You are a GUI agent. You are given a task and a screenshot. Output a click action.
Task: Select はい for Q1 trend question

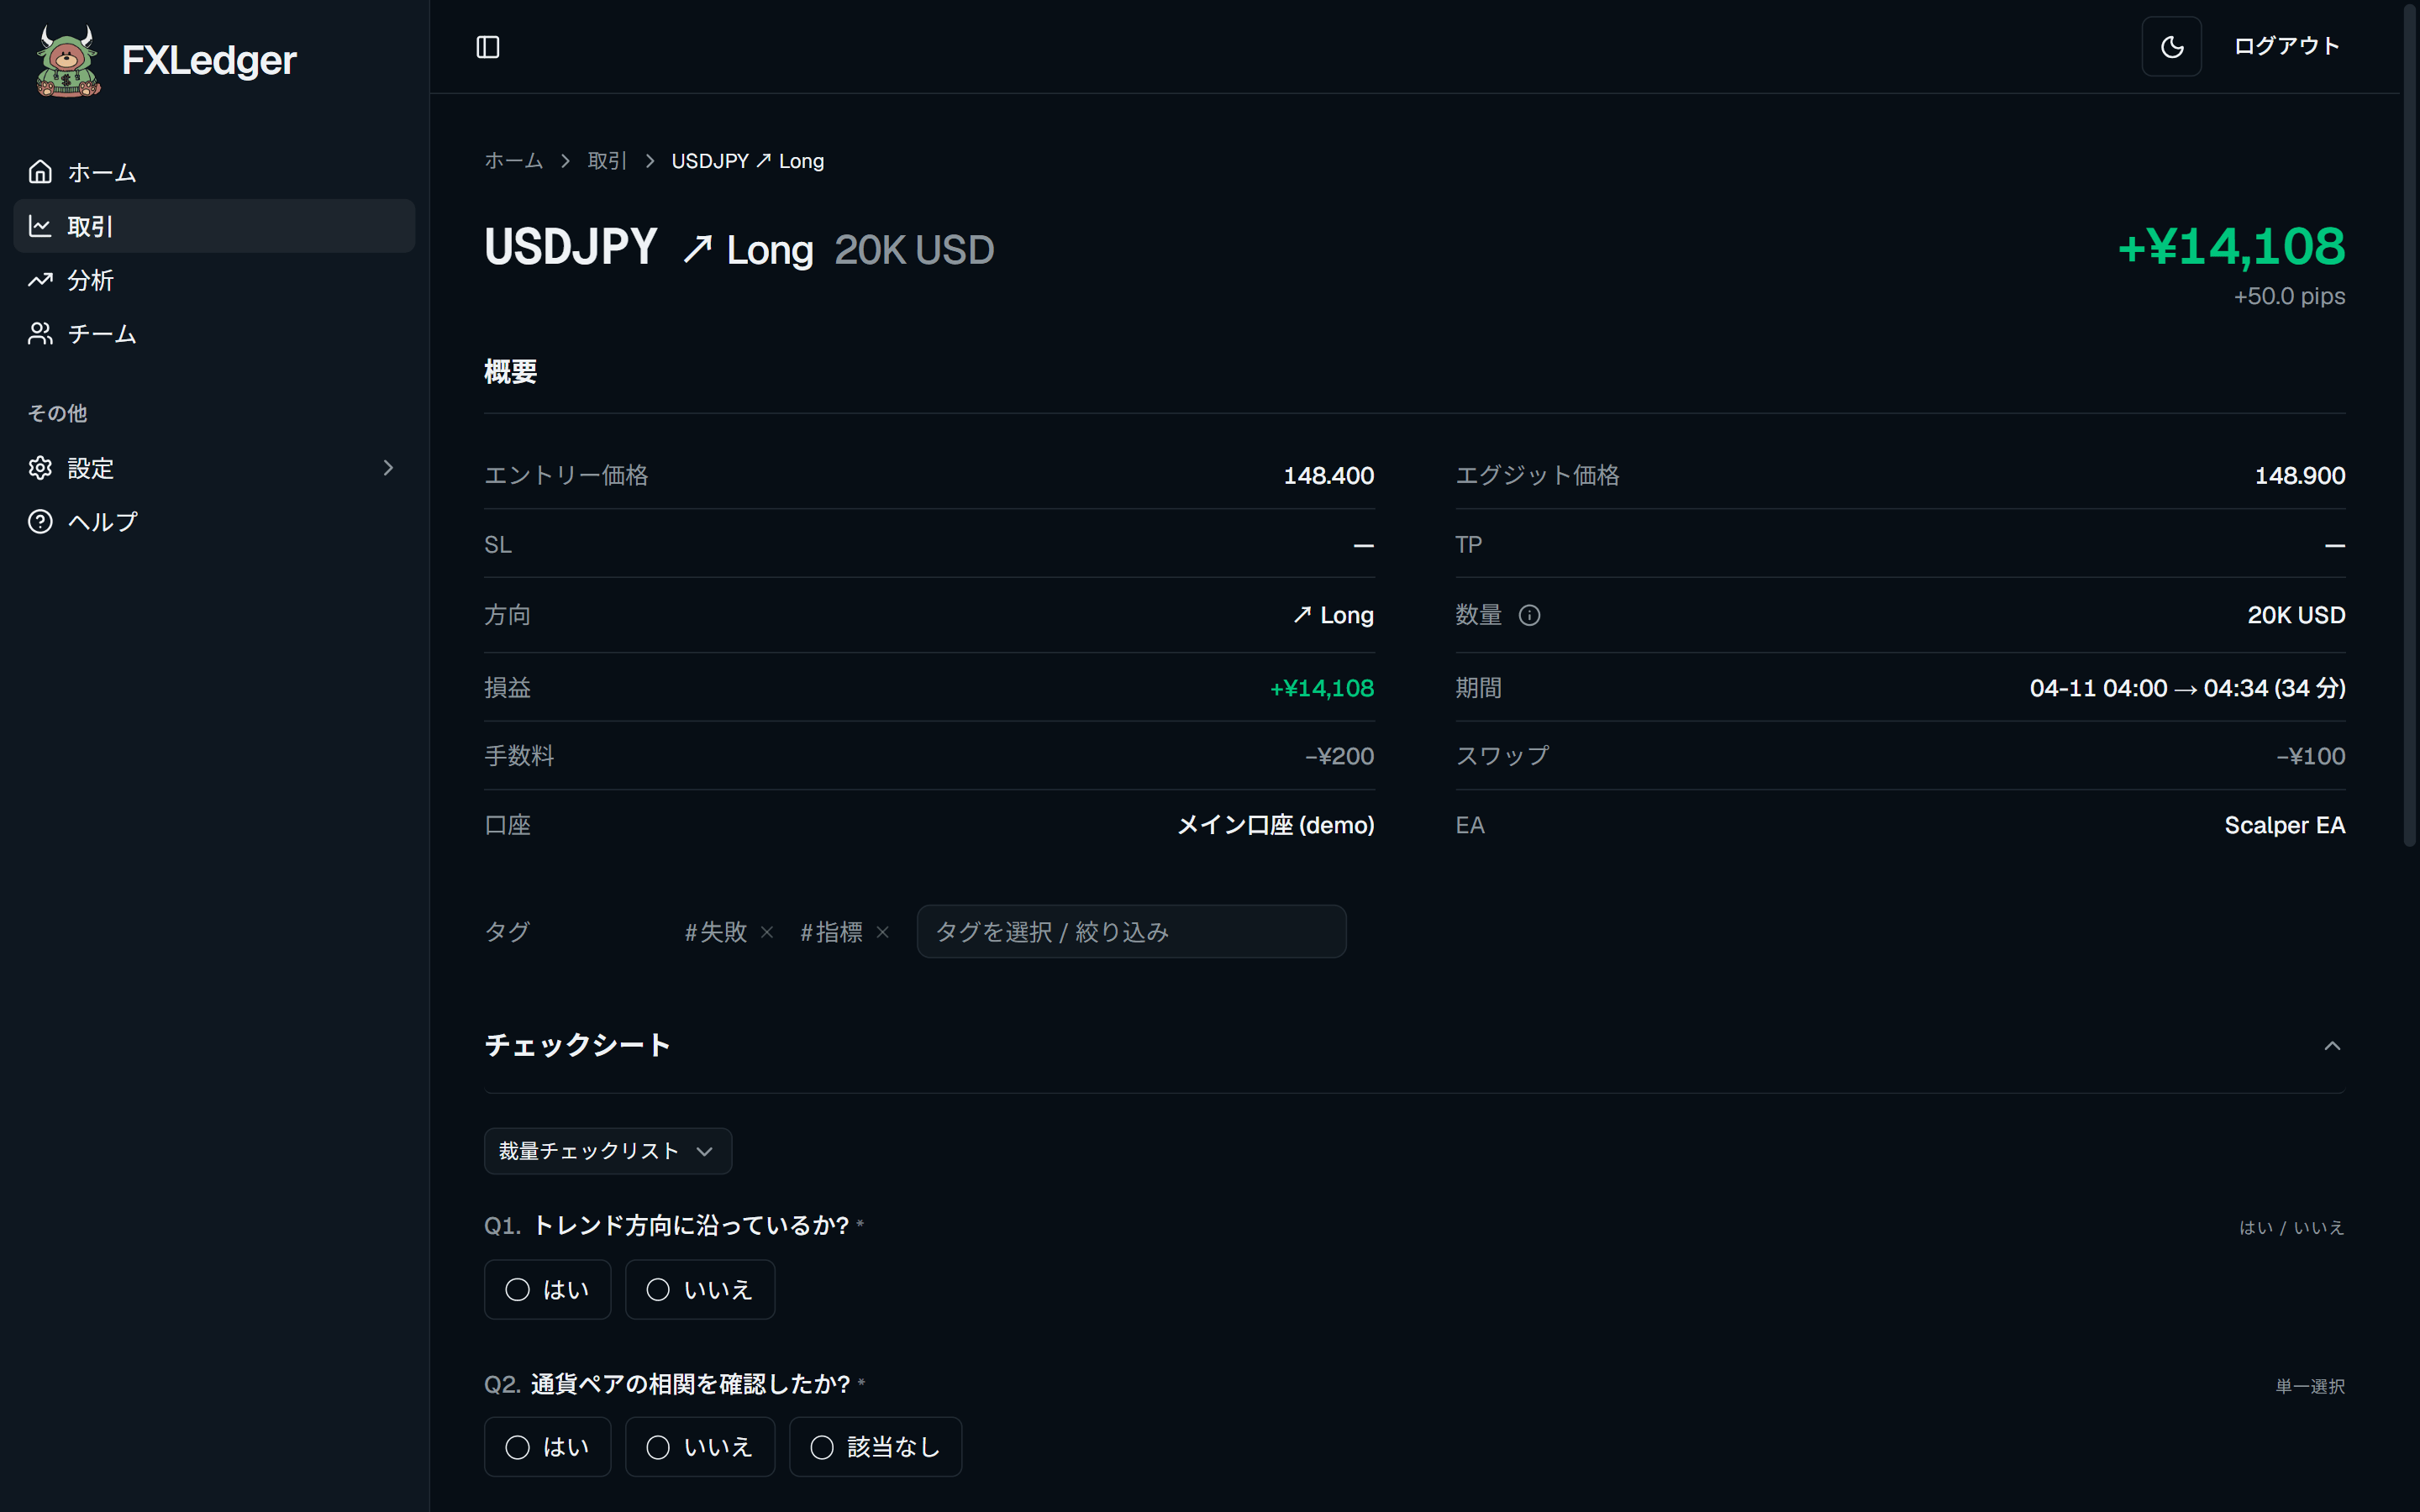pos(547,1290)
